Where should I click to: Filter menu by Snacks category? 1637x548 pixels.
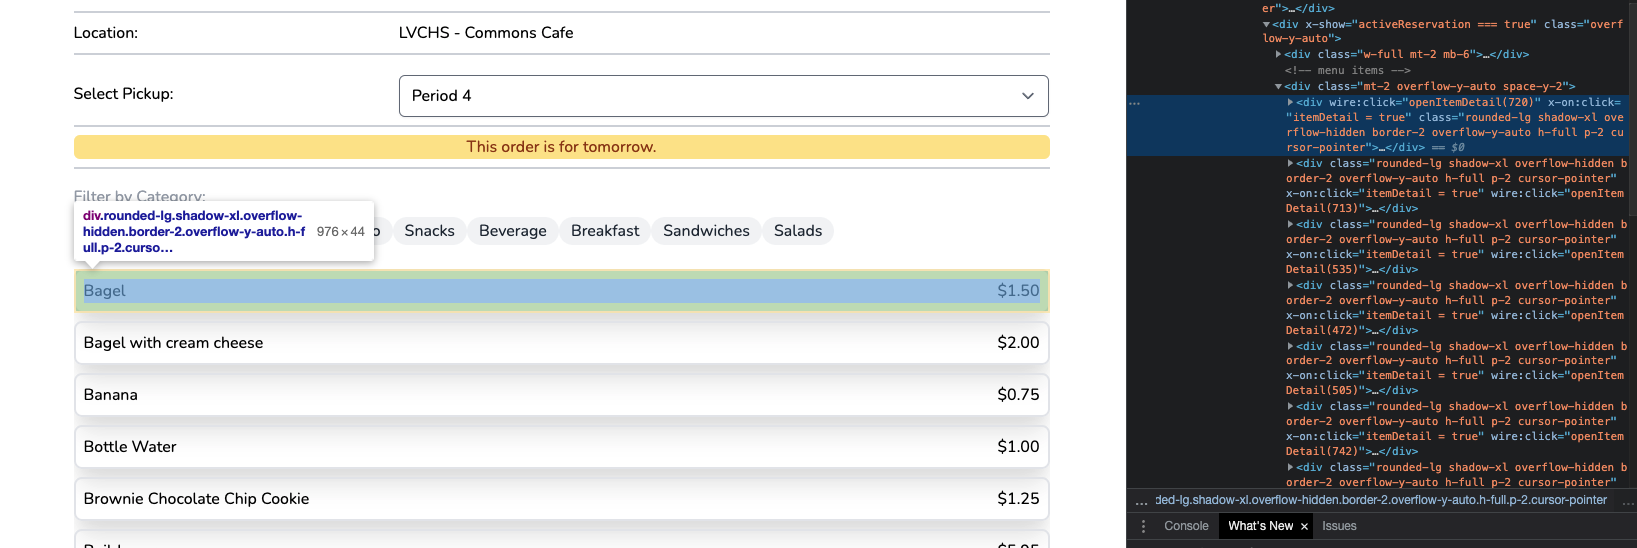point(429,231)
